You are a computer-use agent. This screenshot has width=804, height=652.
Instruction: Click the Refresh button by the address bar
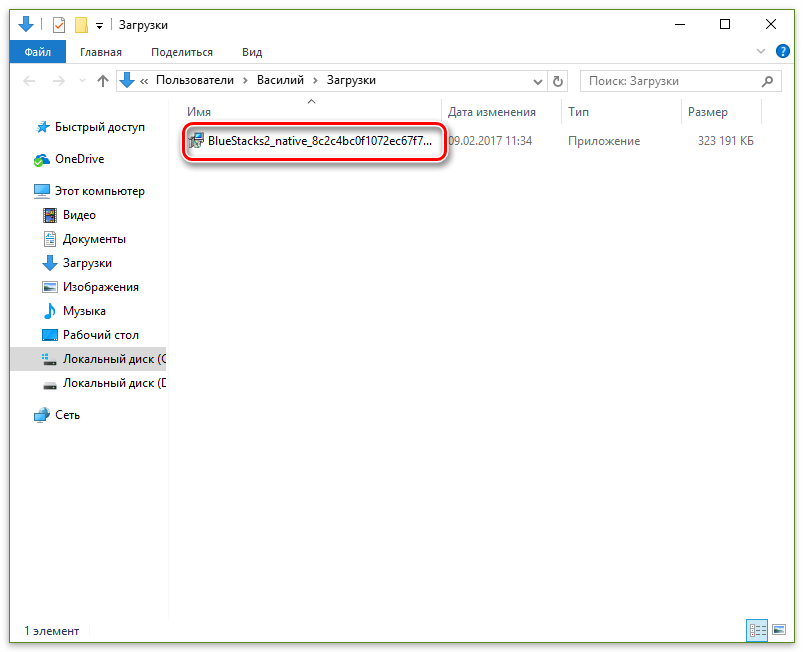pos(558,81)
